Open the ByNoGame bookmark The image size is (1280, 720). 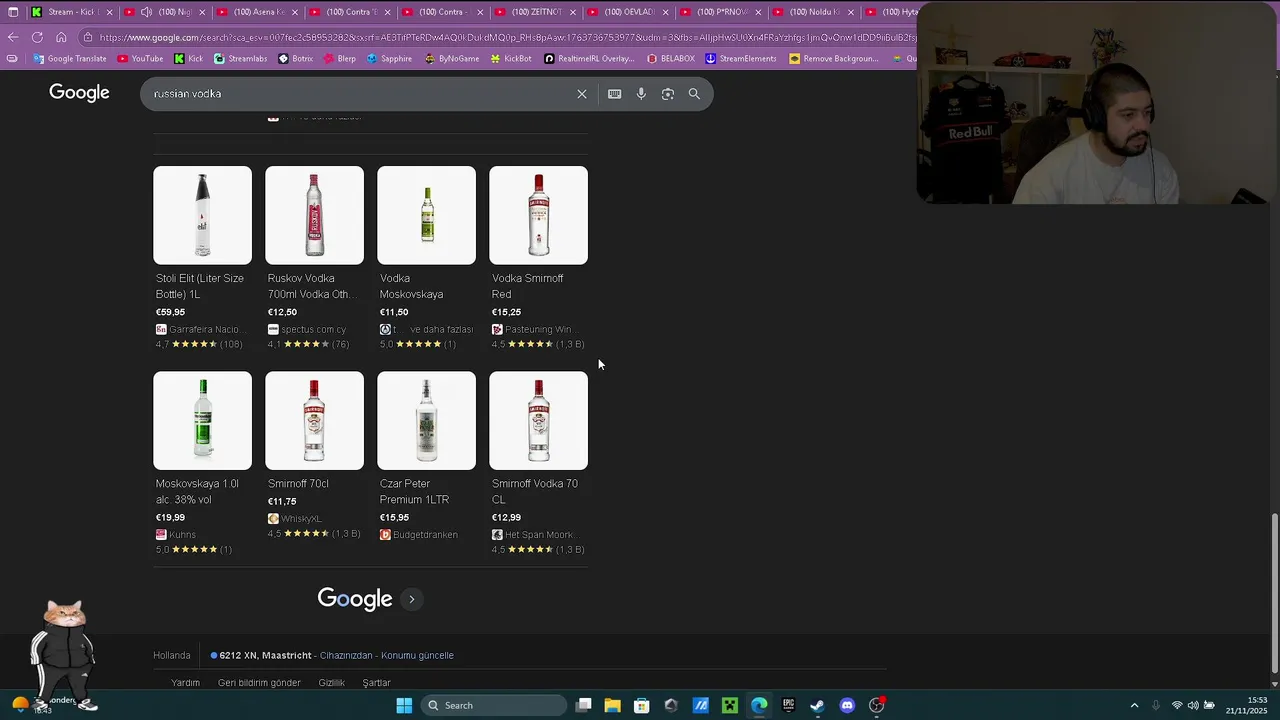pos(452,58)
